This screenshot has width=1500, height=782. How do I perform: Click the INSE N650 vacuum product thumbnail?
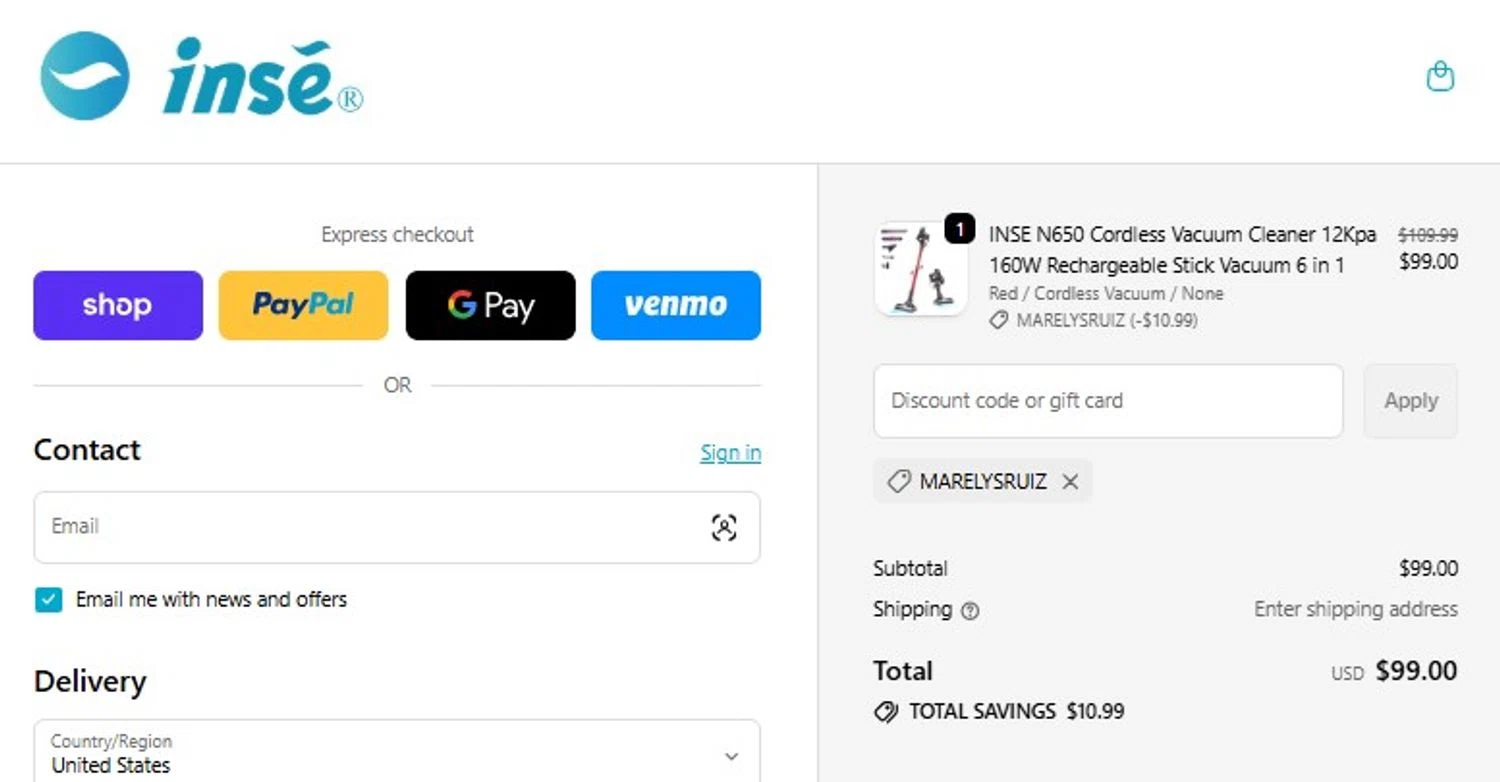(920, 268)
